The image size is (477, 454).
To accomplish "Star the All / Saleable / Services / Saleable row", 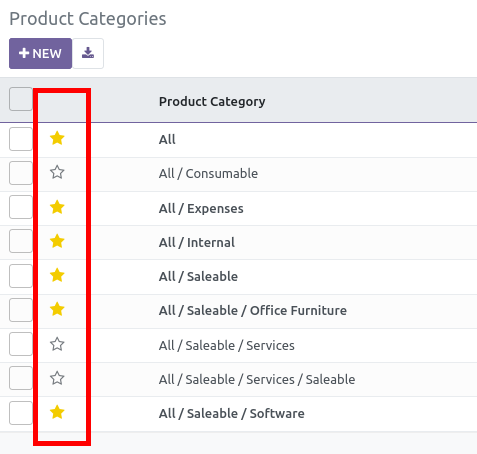I will (x=57, y=378).
